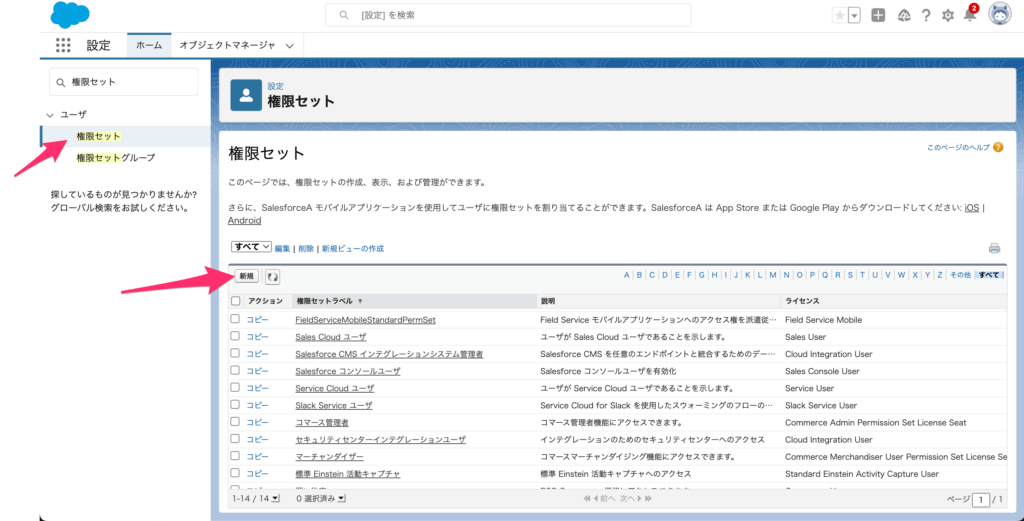1024x521 pixels.
Task: Click the sidebar quick find box
Action: (123, 82)
